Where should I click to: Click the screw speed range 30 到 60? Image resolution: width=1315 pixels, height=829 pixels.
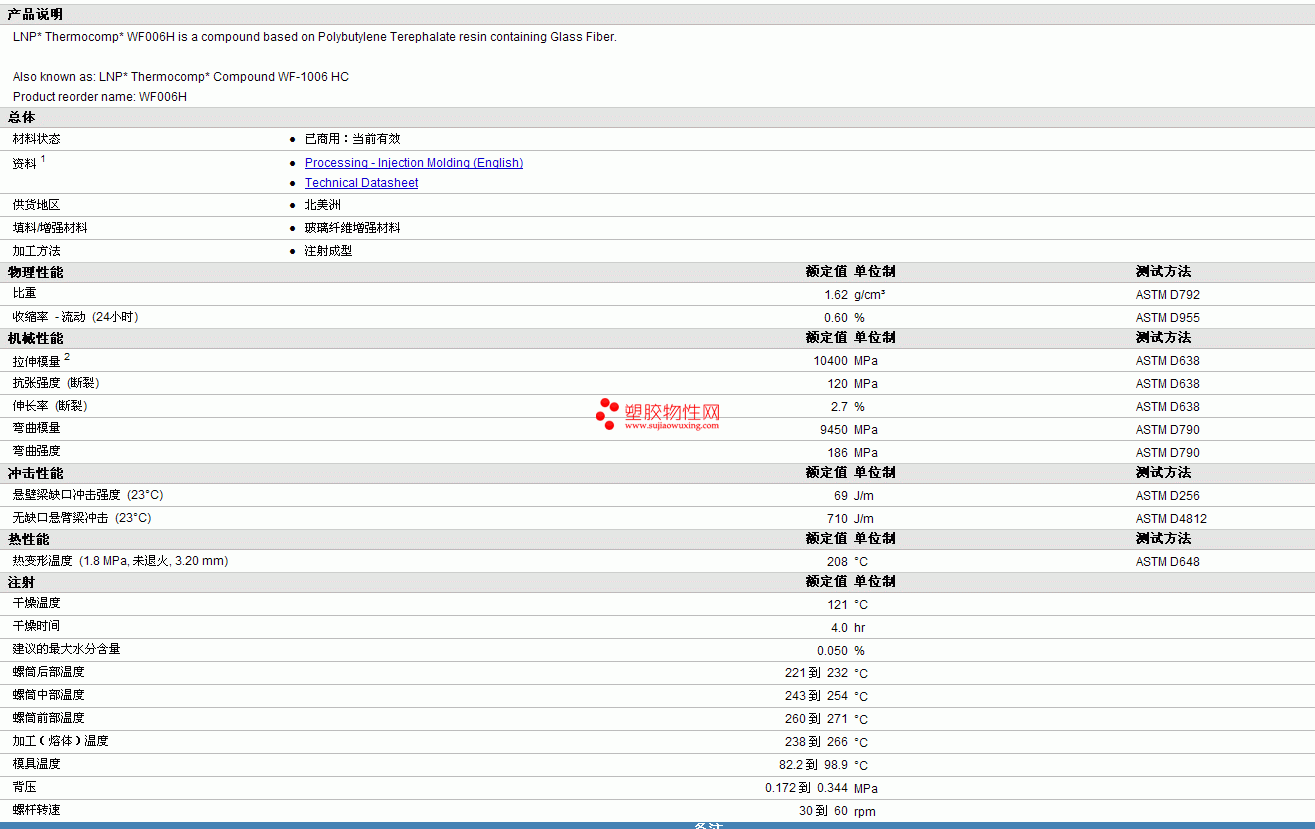point(823,812)
